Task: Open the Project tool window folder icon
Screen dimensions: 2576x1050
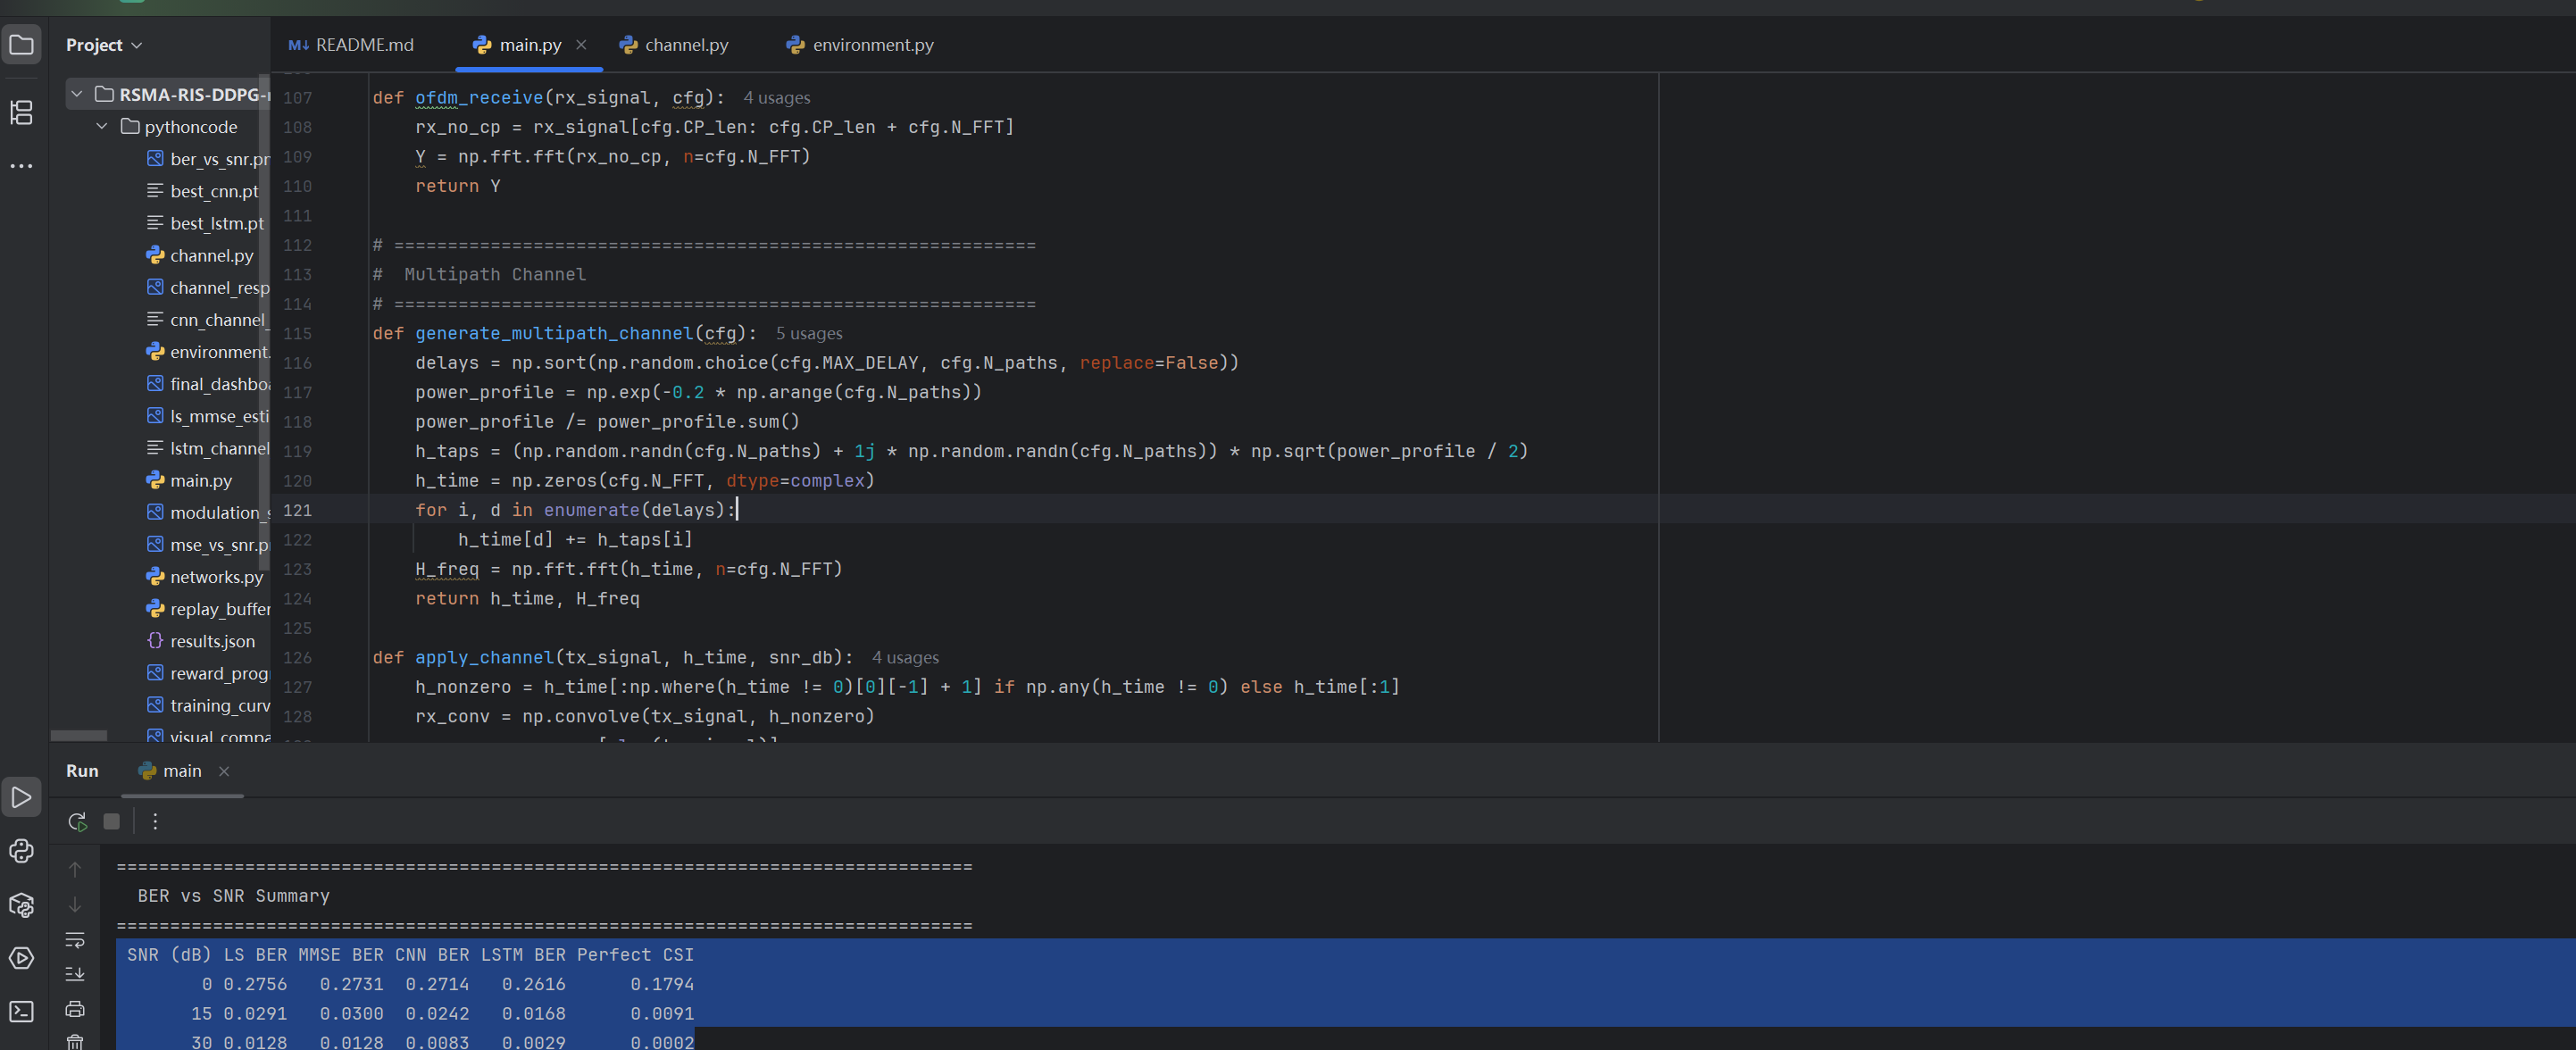Action: pos(21,45)
